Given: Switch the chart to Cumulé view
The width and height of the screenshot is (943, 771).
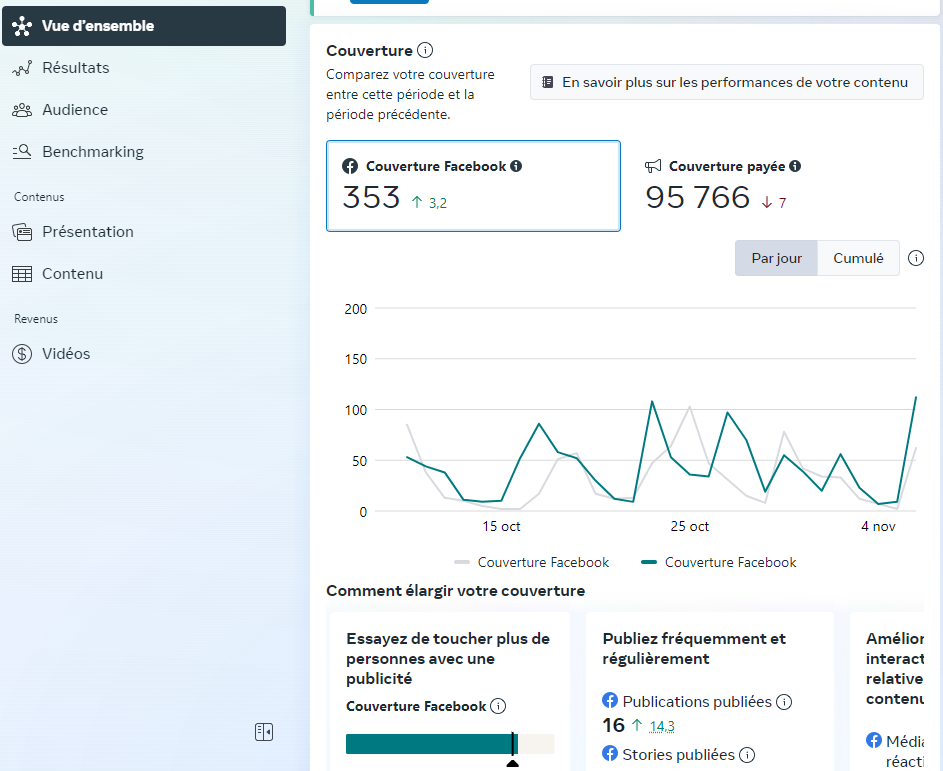Looking at the screenshot, I should pyautogui.click(x=858, y=258).
